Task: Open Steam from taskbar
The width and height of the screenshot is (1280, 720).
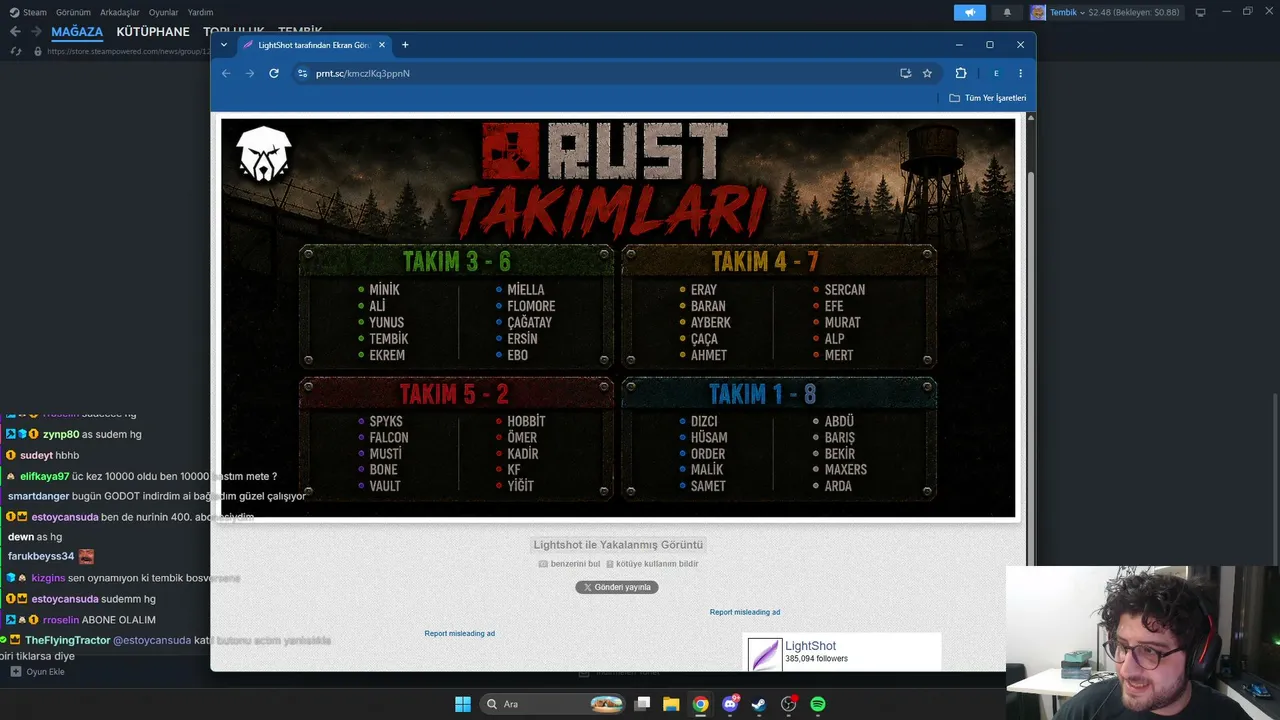Action: click(759, 704)
